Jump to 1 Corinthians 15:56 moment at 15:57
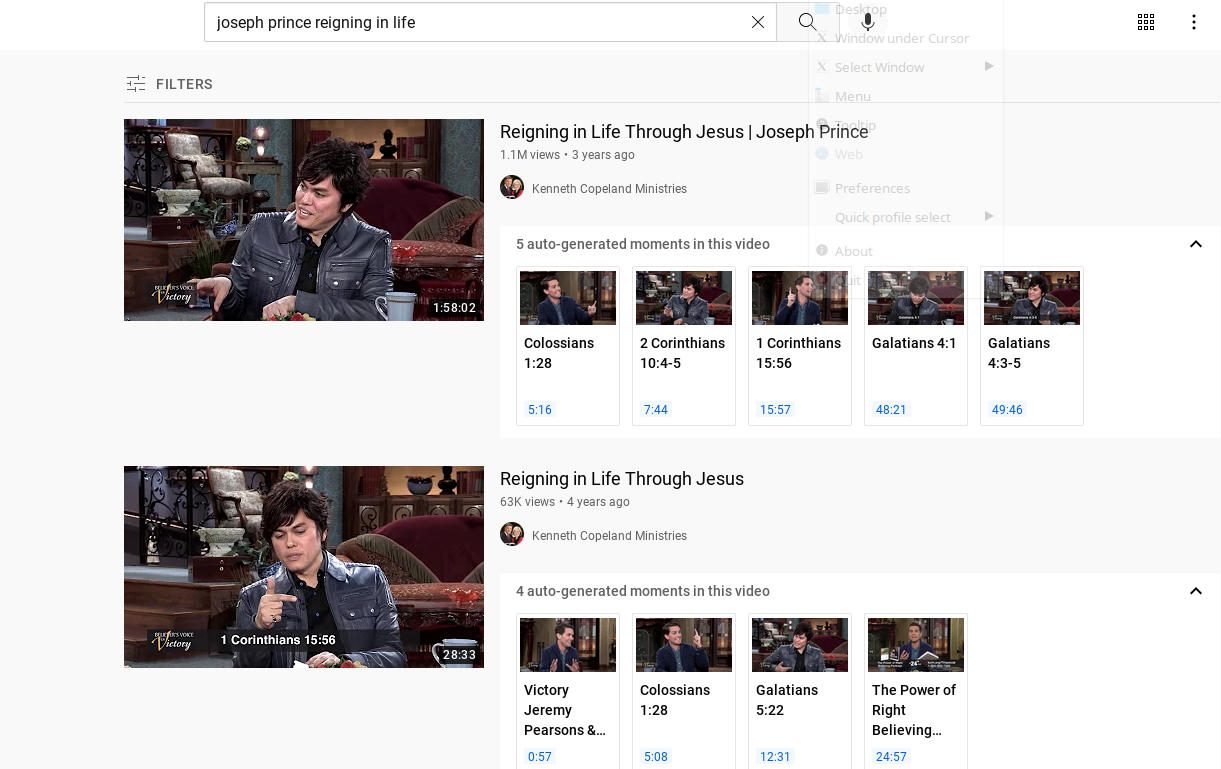This screenshot has height=769, width=1221. coord(800,346)
